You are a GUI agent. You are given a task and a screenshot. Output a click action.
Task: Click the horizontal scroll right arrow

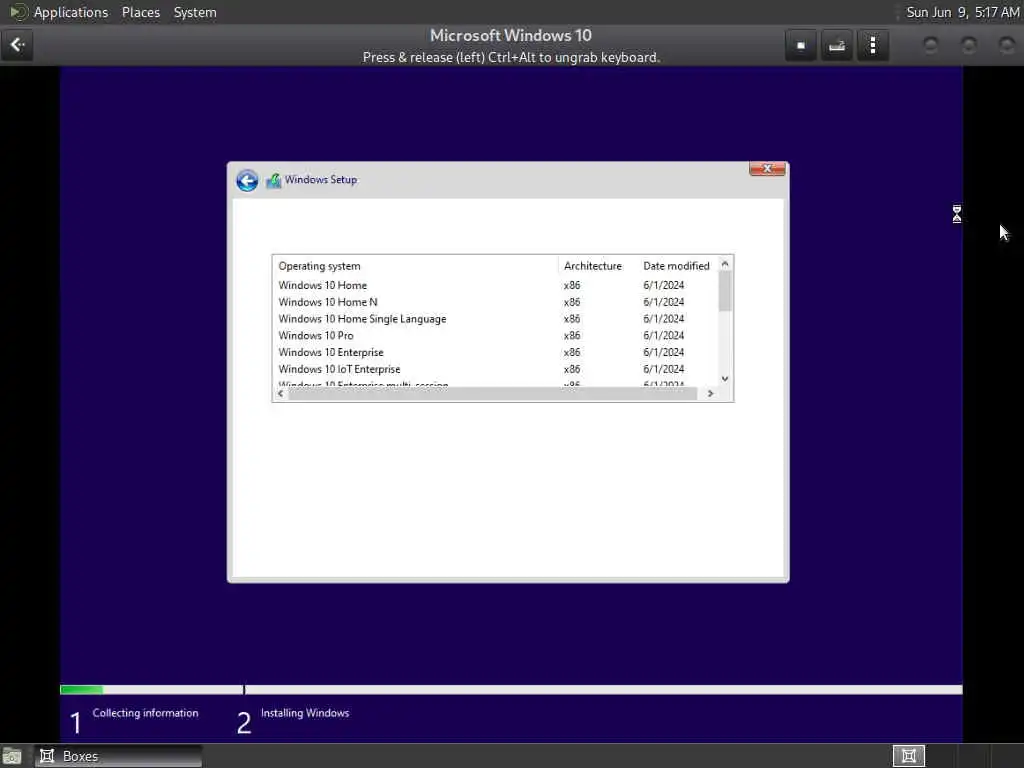(x=711, y=393)
